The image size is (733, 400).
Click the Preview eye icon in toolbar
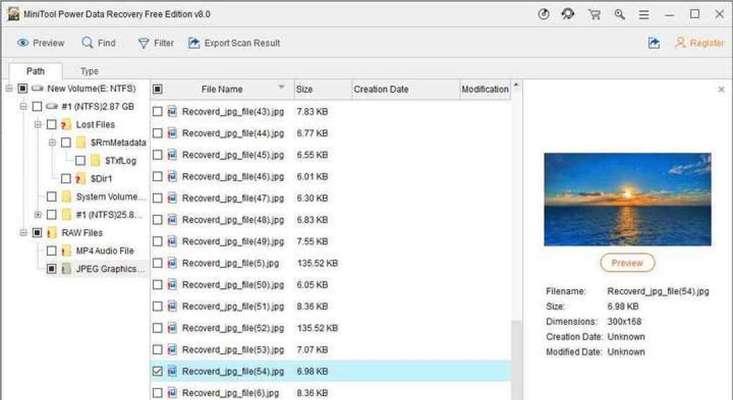23,43
